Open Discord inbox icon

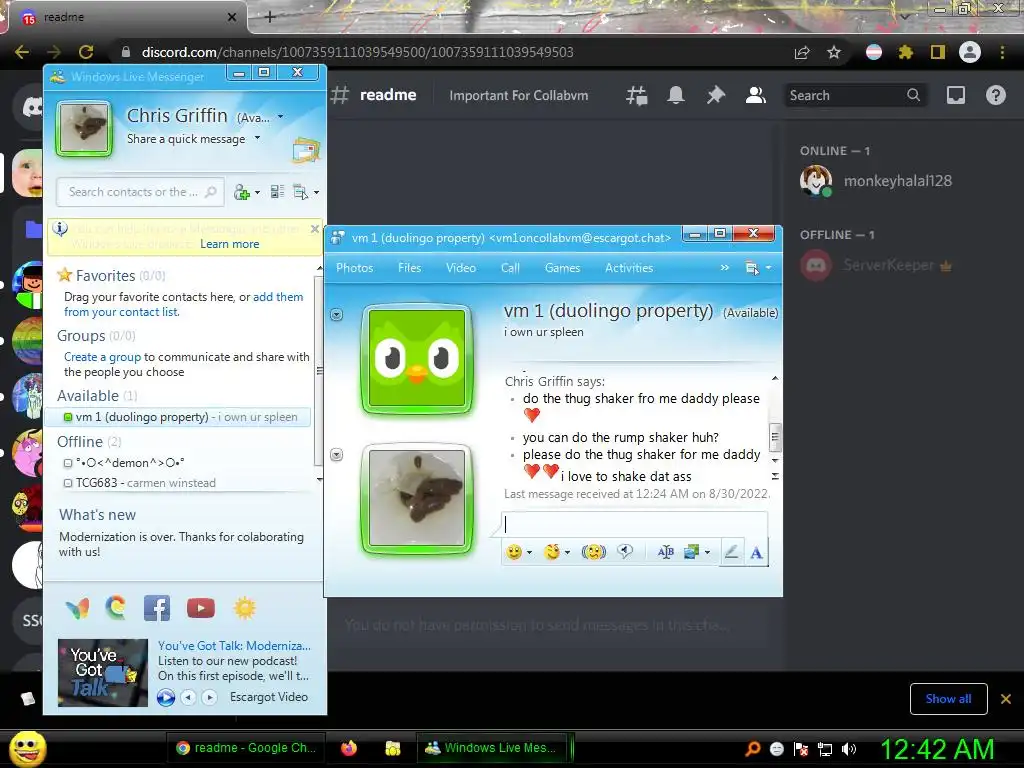pos(955,95)
